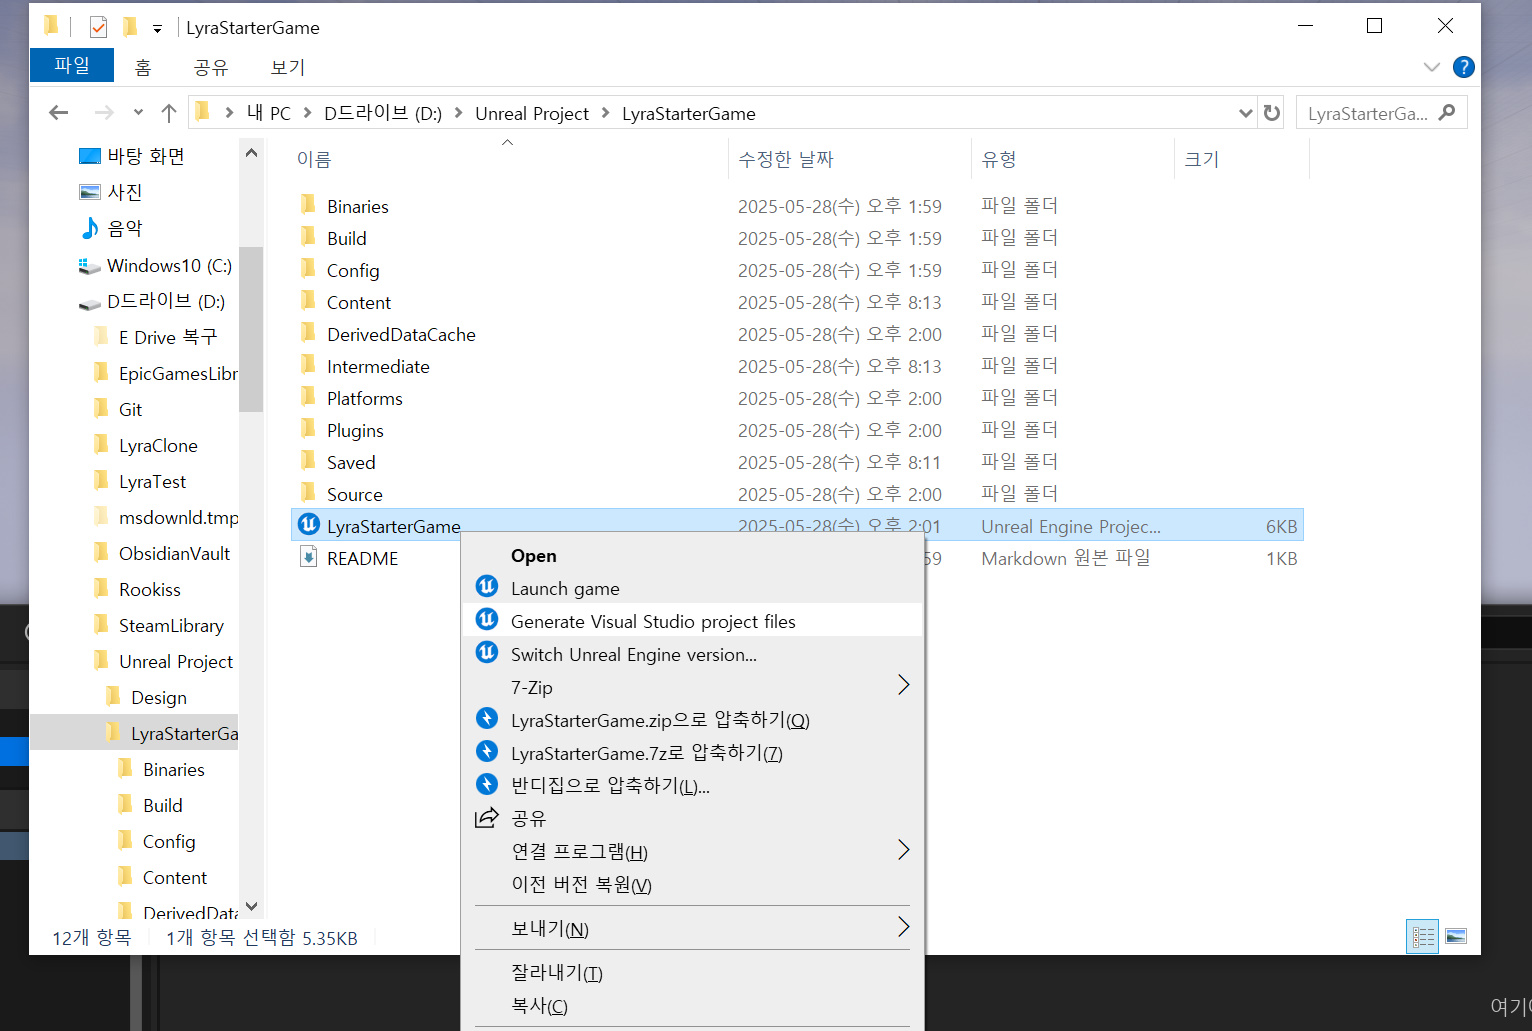Screen dimensions: 1532x1031
Task: Click the properties checkmark icon in title bar
Action: tap(98, 27)
